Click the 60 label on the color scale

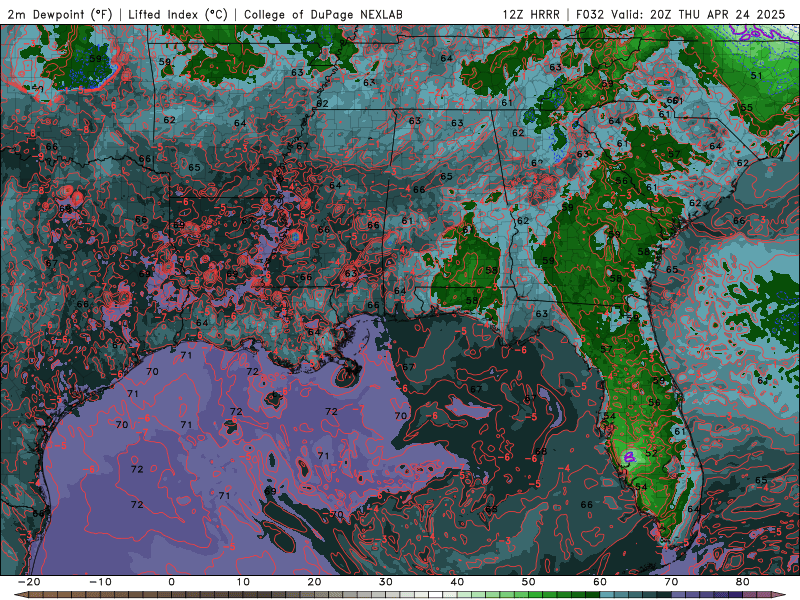click(600, 582)
